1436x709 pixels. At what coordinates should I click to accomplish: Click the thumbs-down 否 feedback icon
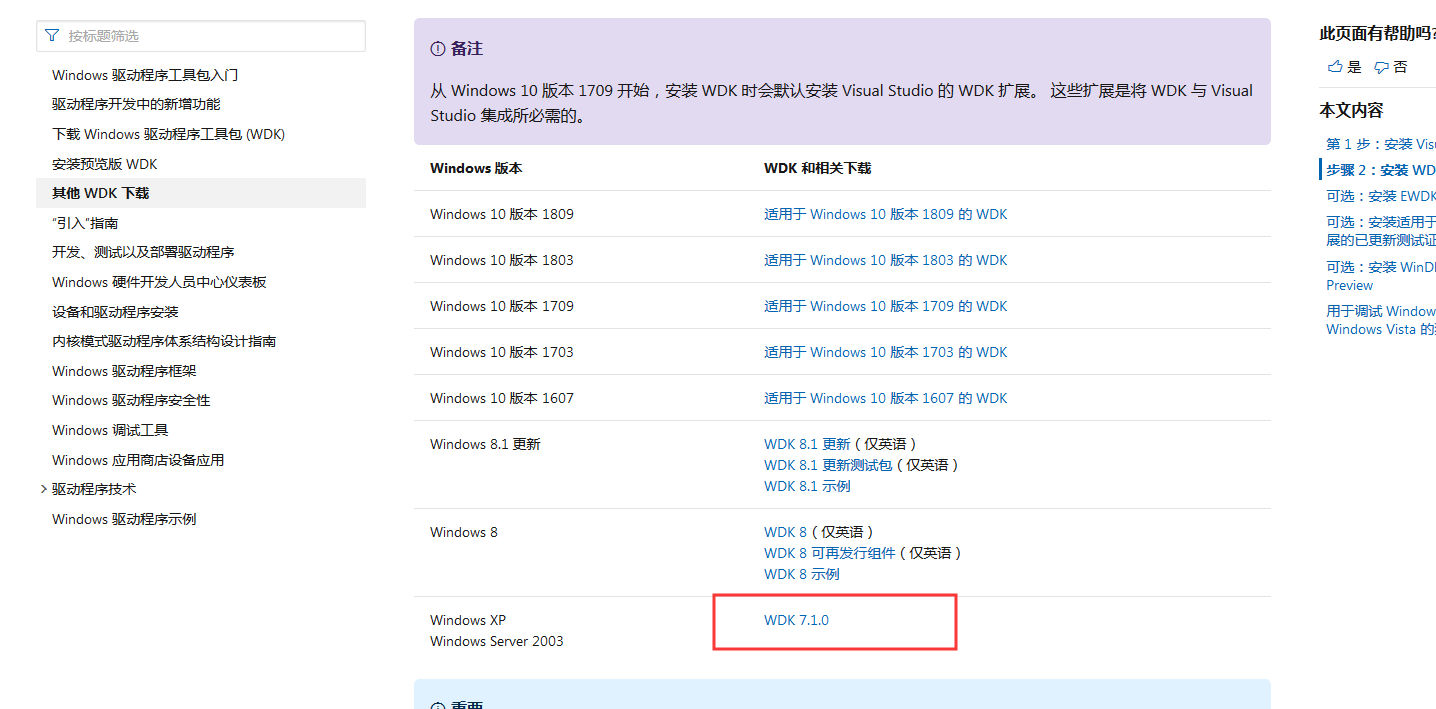point(1383,66)
